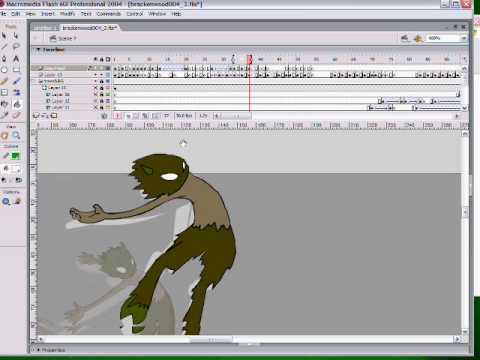The image size is (480, 360).
Task: Switch to the brackenwood document tab
Action: [x=89, y=28]
